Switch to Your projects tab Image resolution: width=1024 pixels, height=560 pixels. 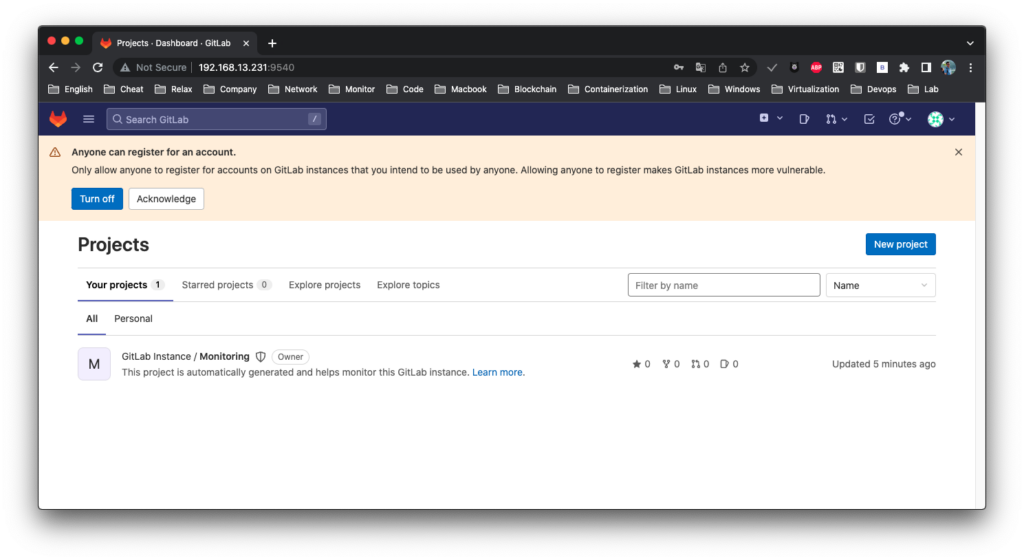125,285
